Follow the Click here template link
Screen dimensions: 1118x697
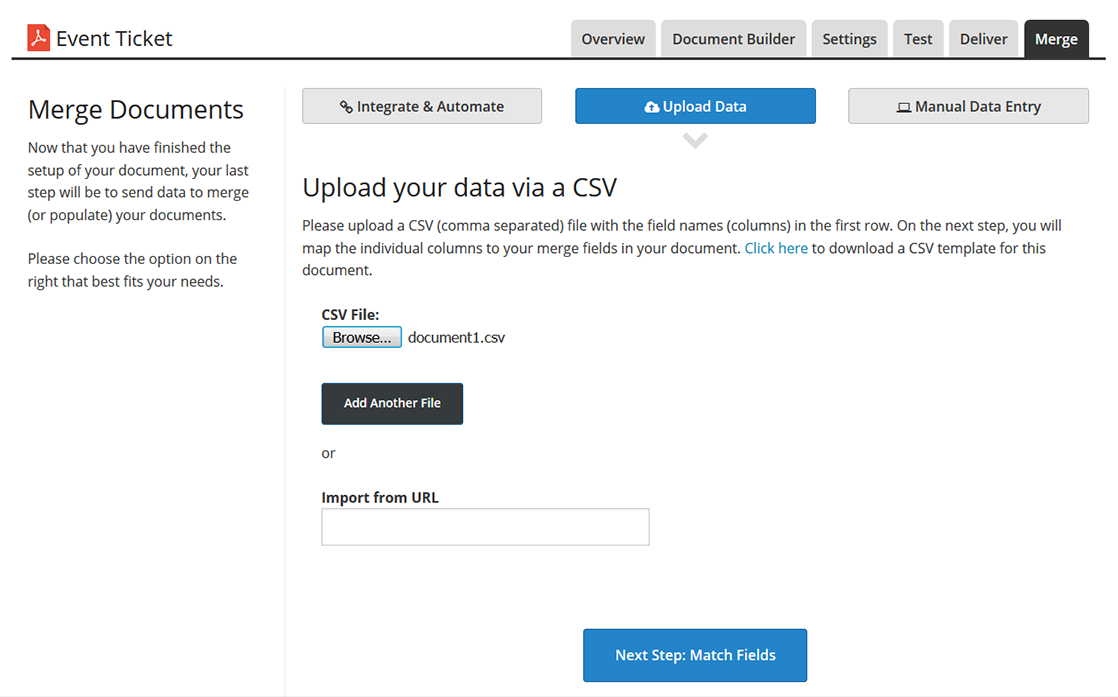[776, 248]
